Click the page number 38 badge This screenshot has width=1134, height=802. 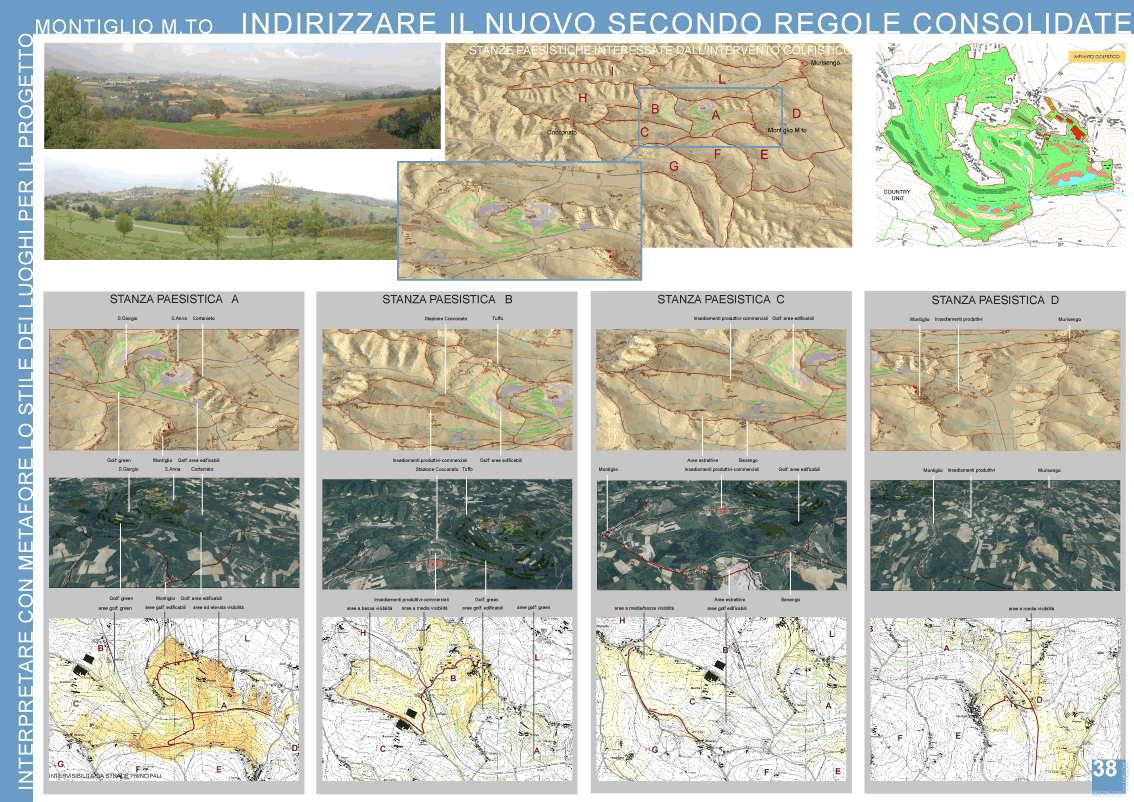coord(1105,769)
